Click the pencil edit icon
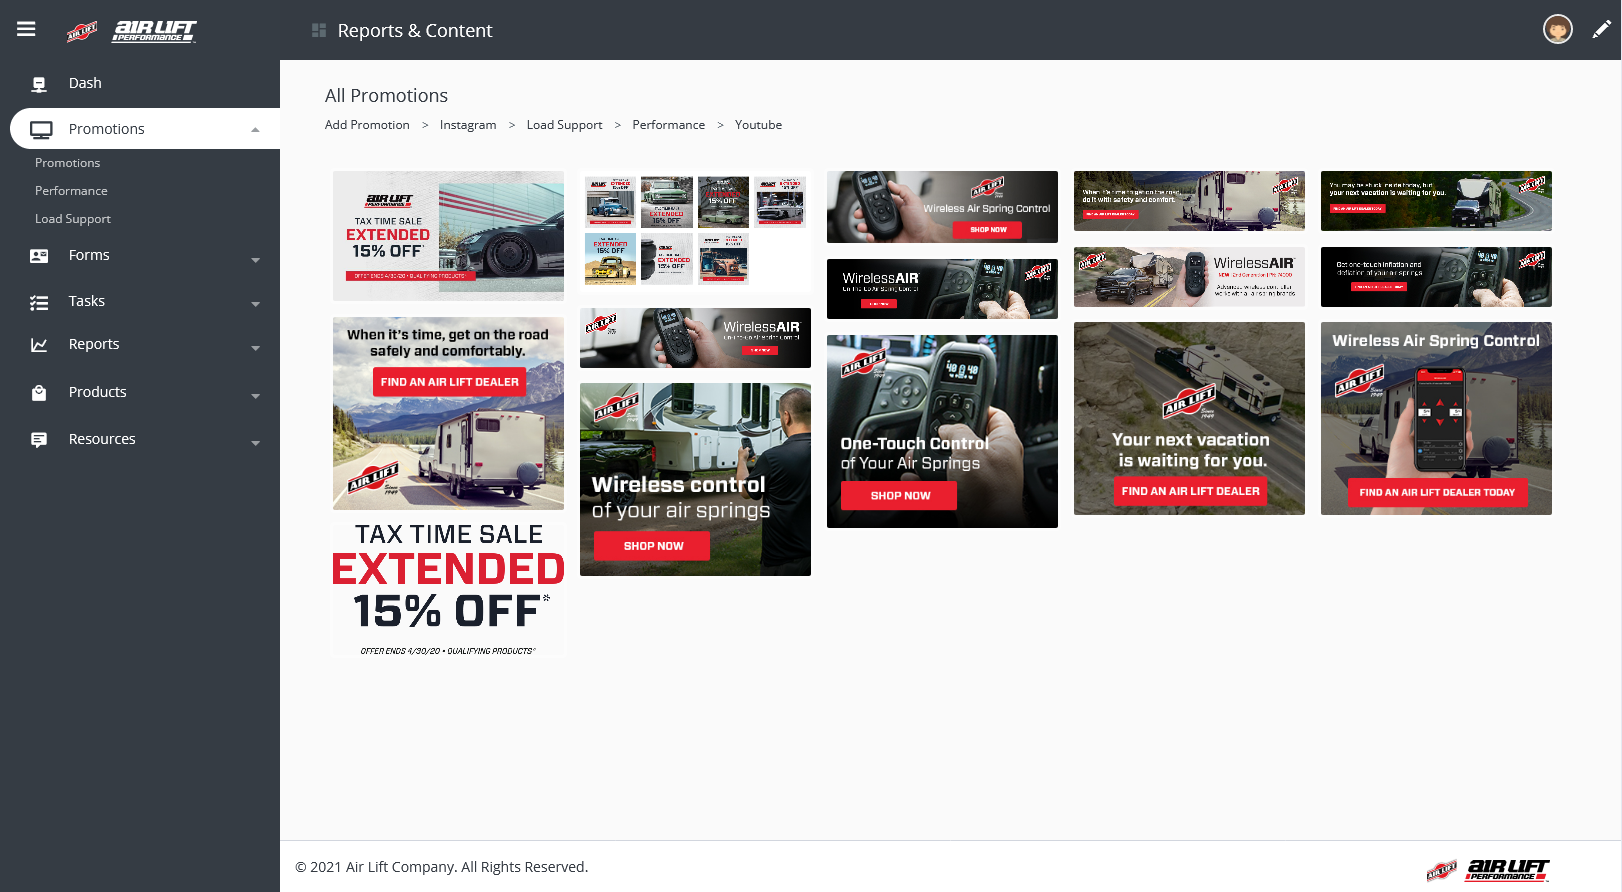The image size is (1622, 892). click(1601, 29)
